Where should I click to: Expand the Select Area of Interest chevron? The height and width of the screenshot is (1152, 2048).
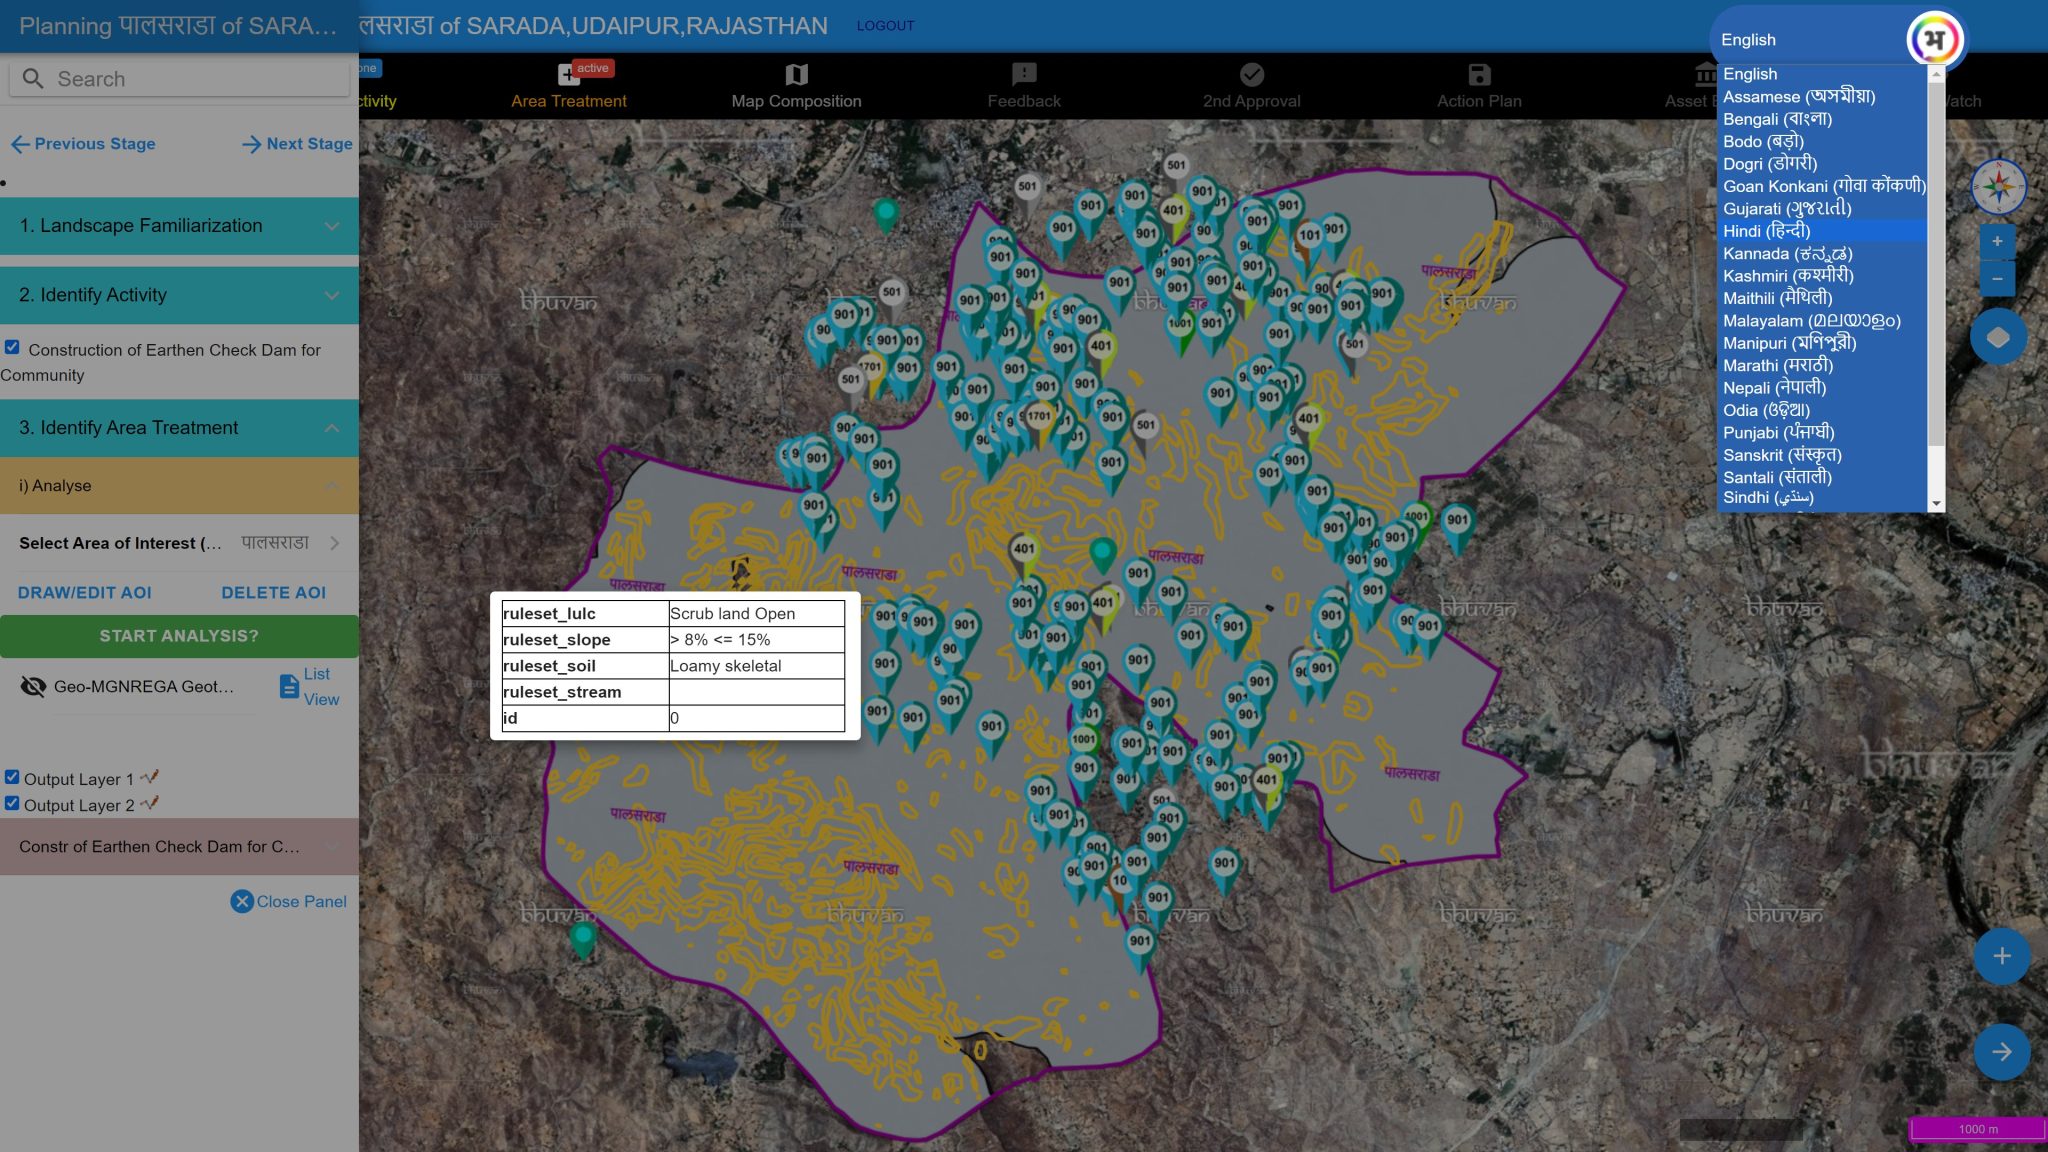pyautogui.click(x=337, y=543)
